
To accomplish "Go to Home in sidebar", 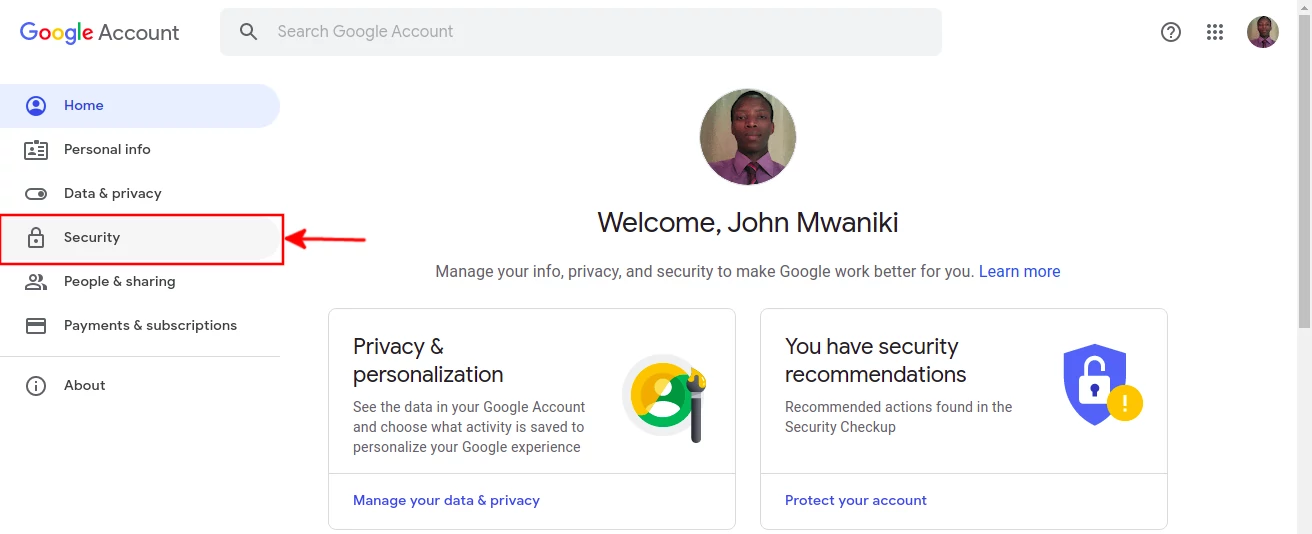I will pyautogui.click(x=140, y=106).
